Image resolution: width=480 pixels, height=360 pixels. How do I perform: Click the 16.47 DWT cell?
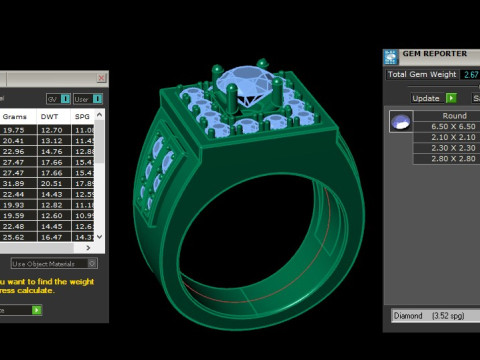(x=54, y=237)
